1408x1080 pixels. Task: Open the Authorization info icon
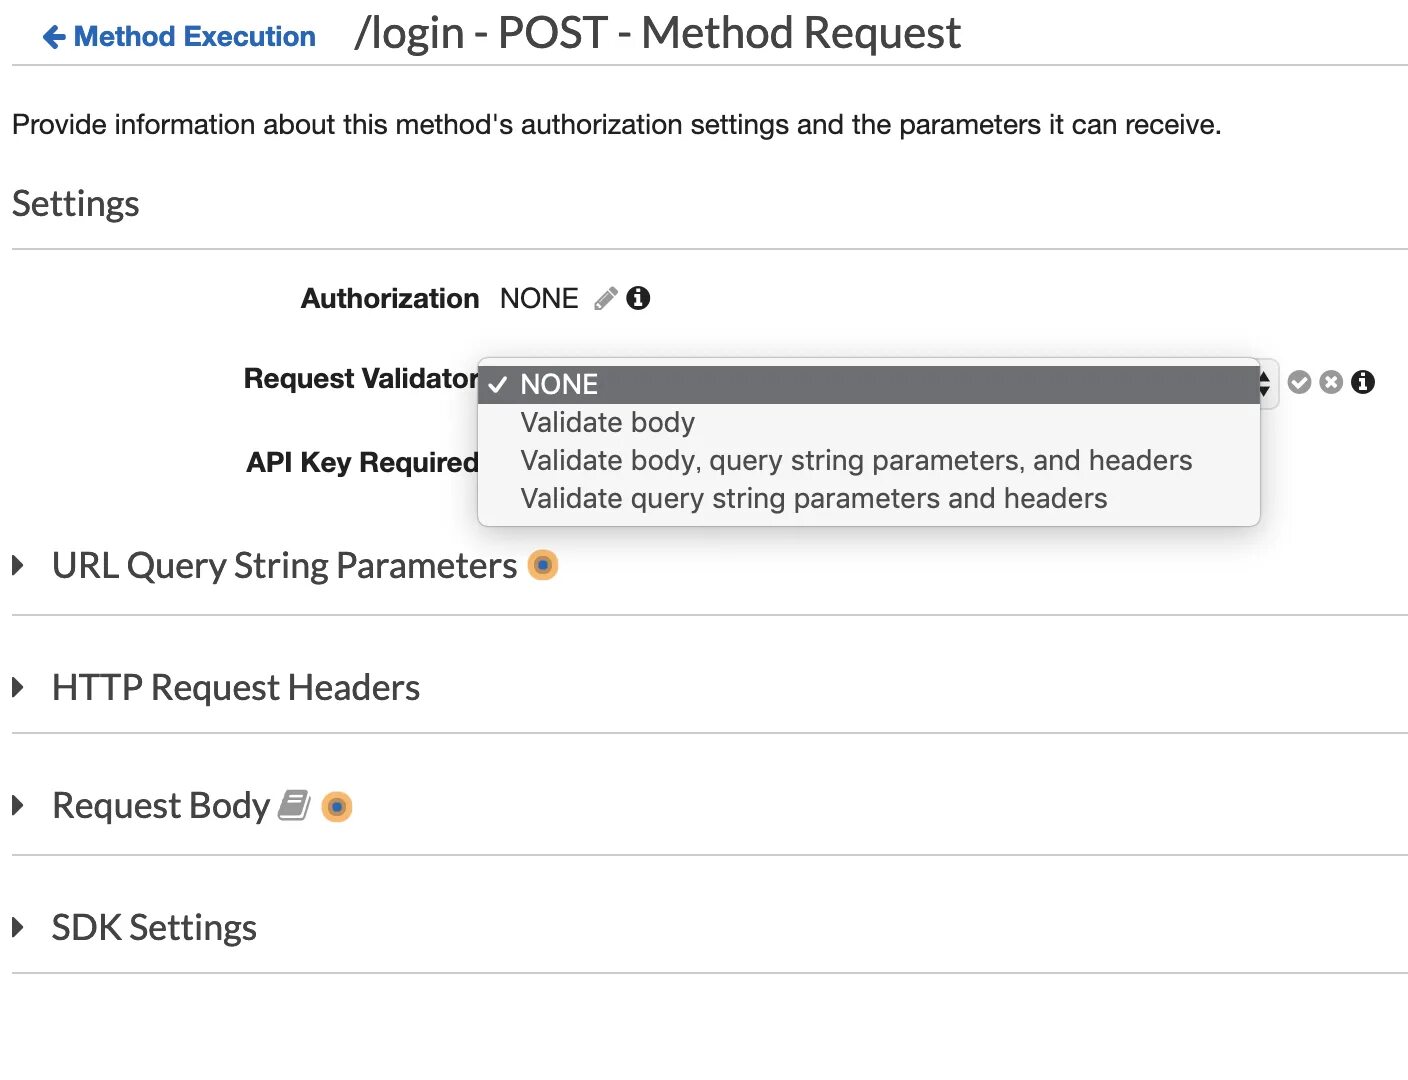point(638,298)
